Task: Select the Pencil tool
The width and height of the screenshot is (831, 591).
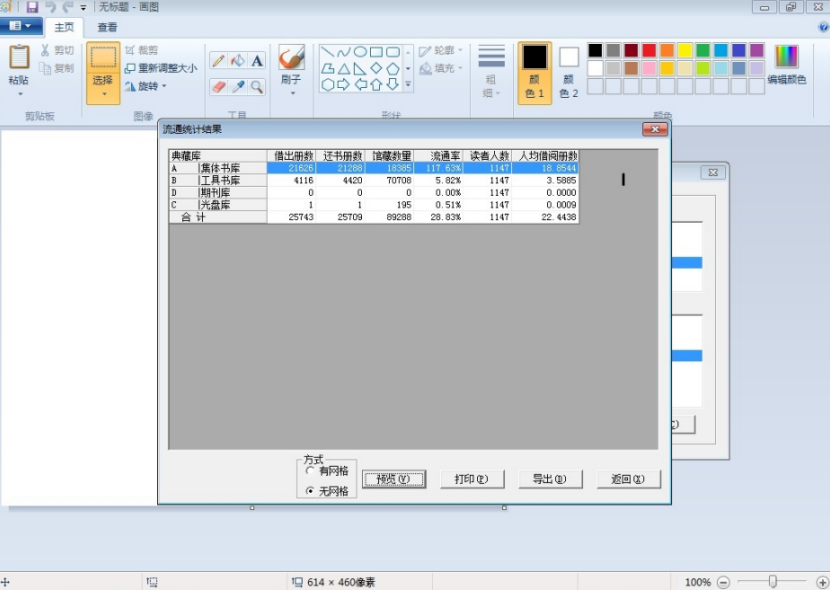Action: tap(218, 61)
